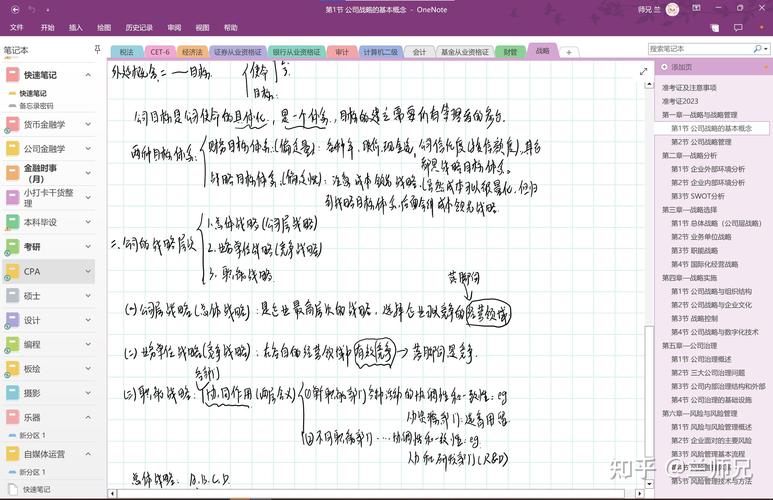
Task: Switch to the CET-6 section tab
Action: (160, 52)
